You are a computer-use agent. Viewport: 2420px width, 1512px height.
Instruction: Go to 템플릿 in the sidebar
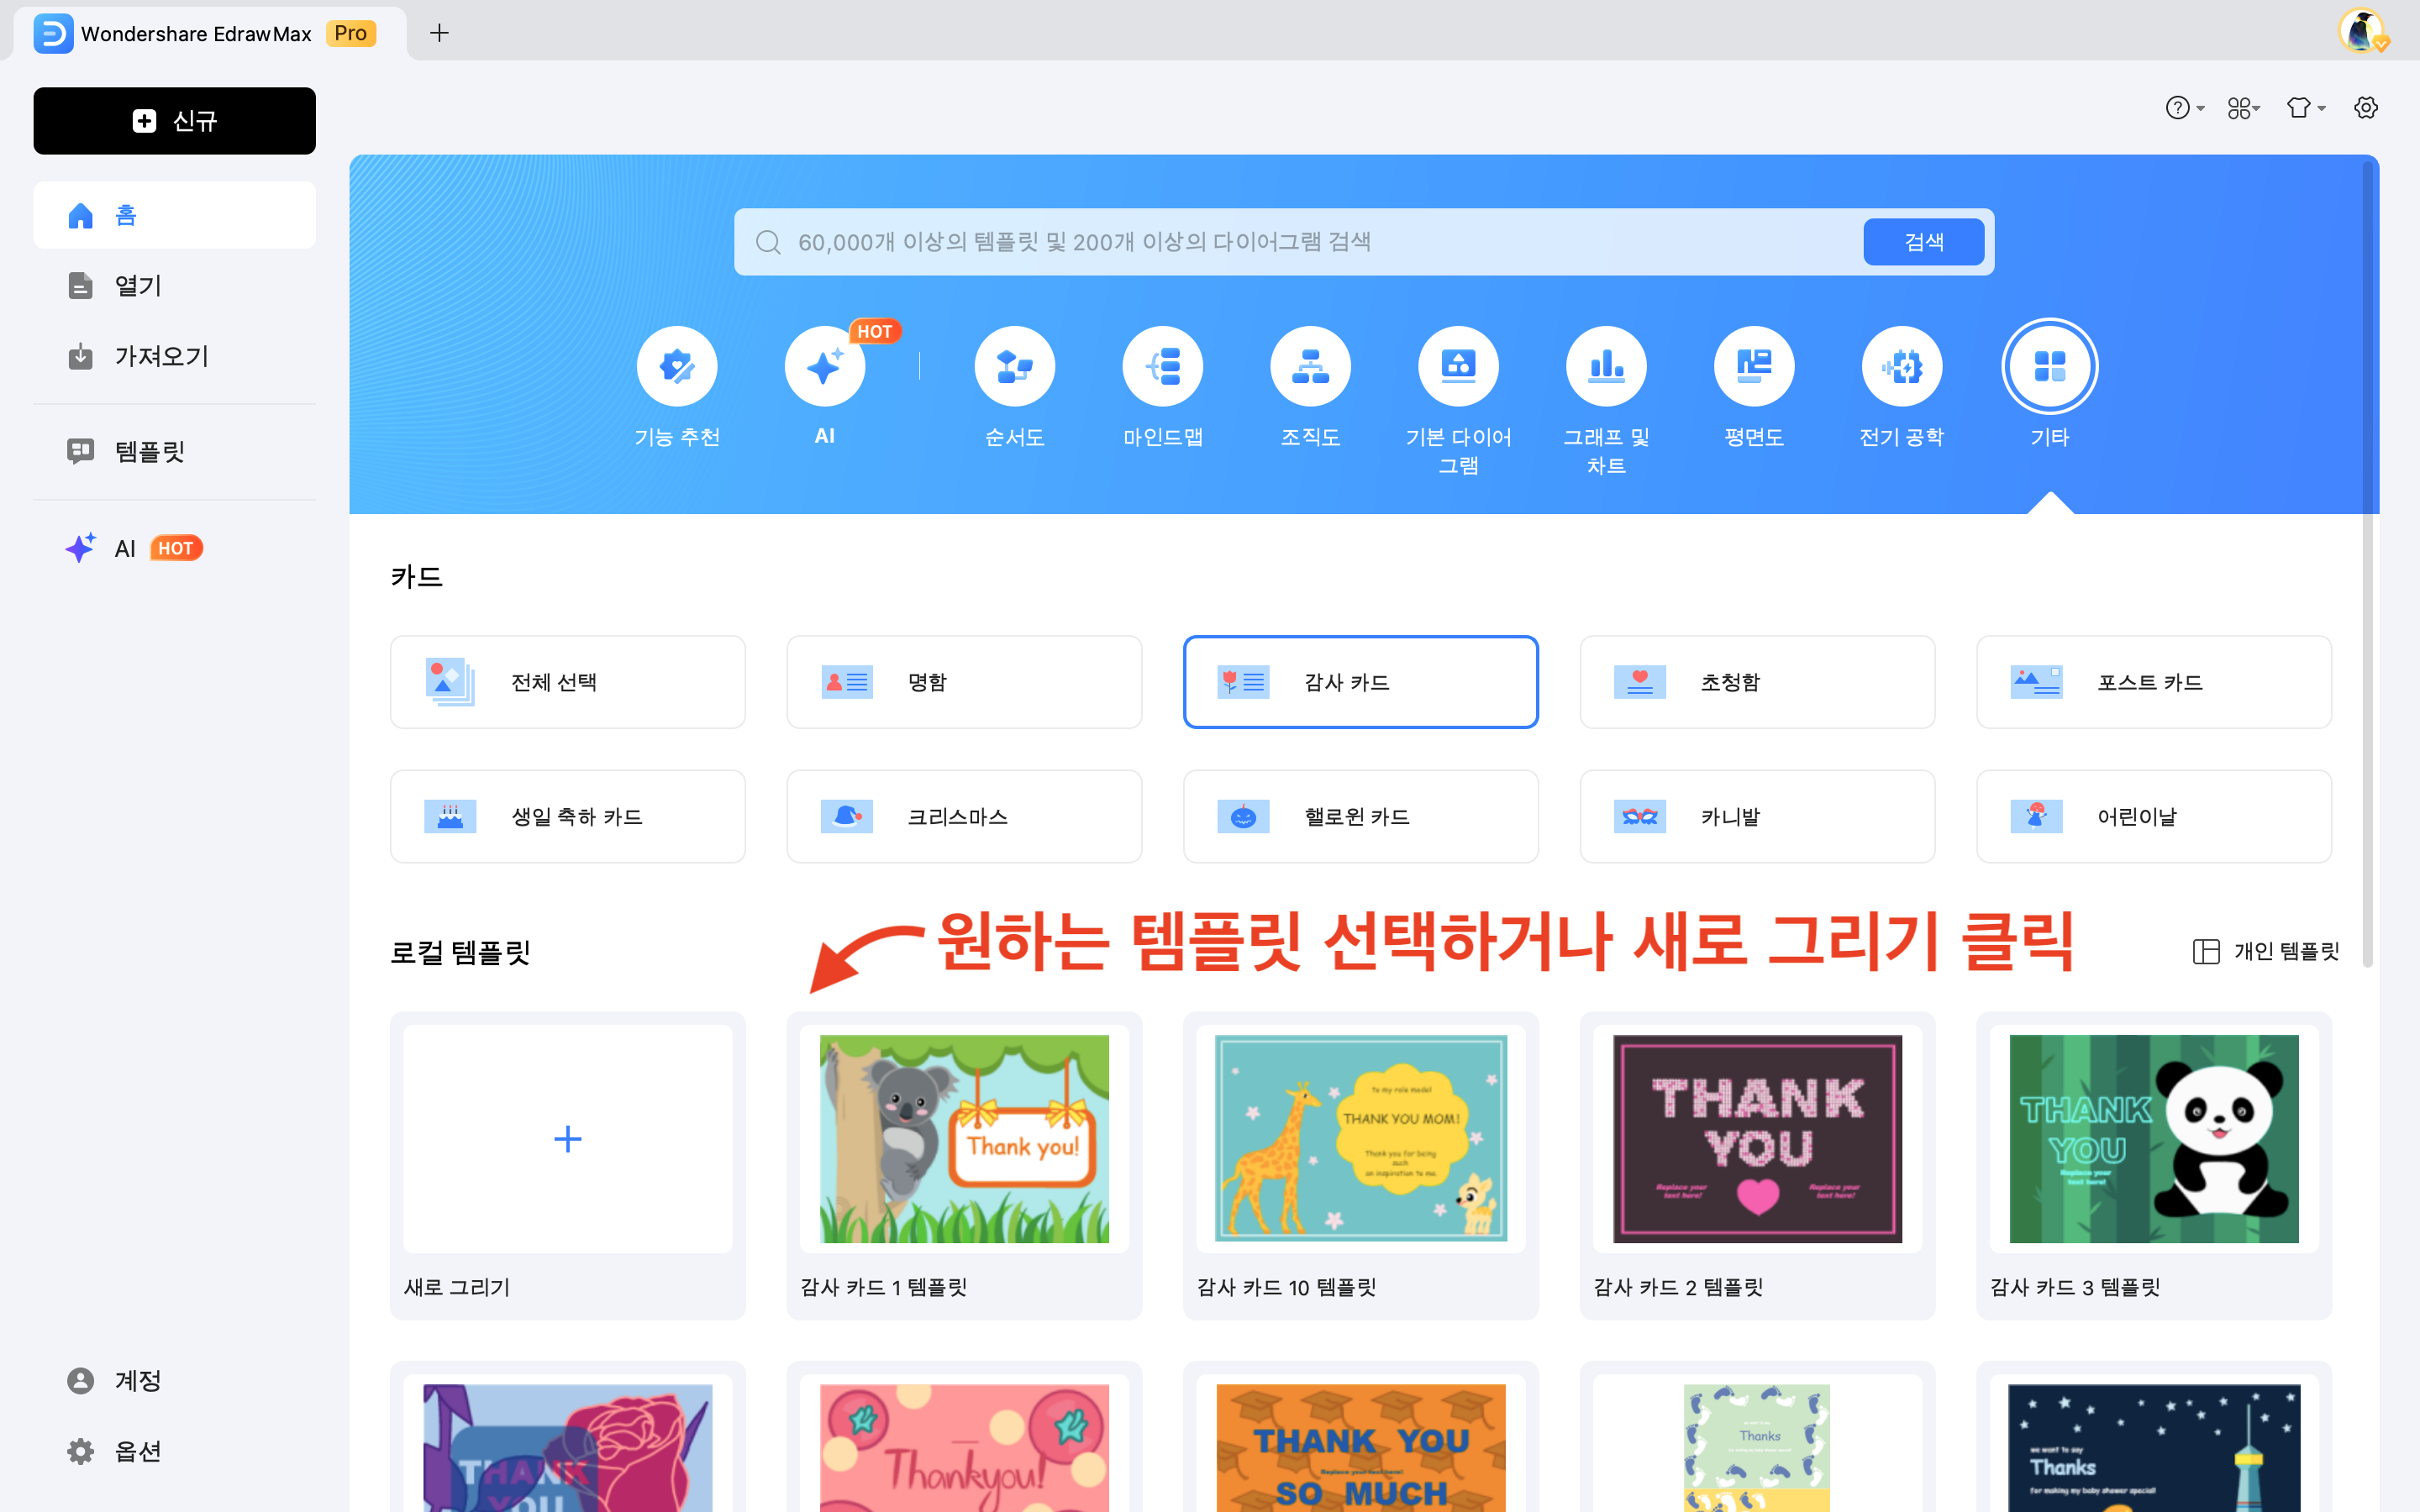point(150,451)
